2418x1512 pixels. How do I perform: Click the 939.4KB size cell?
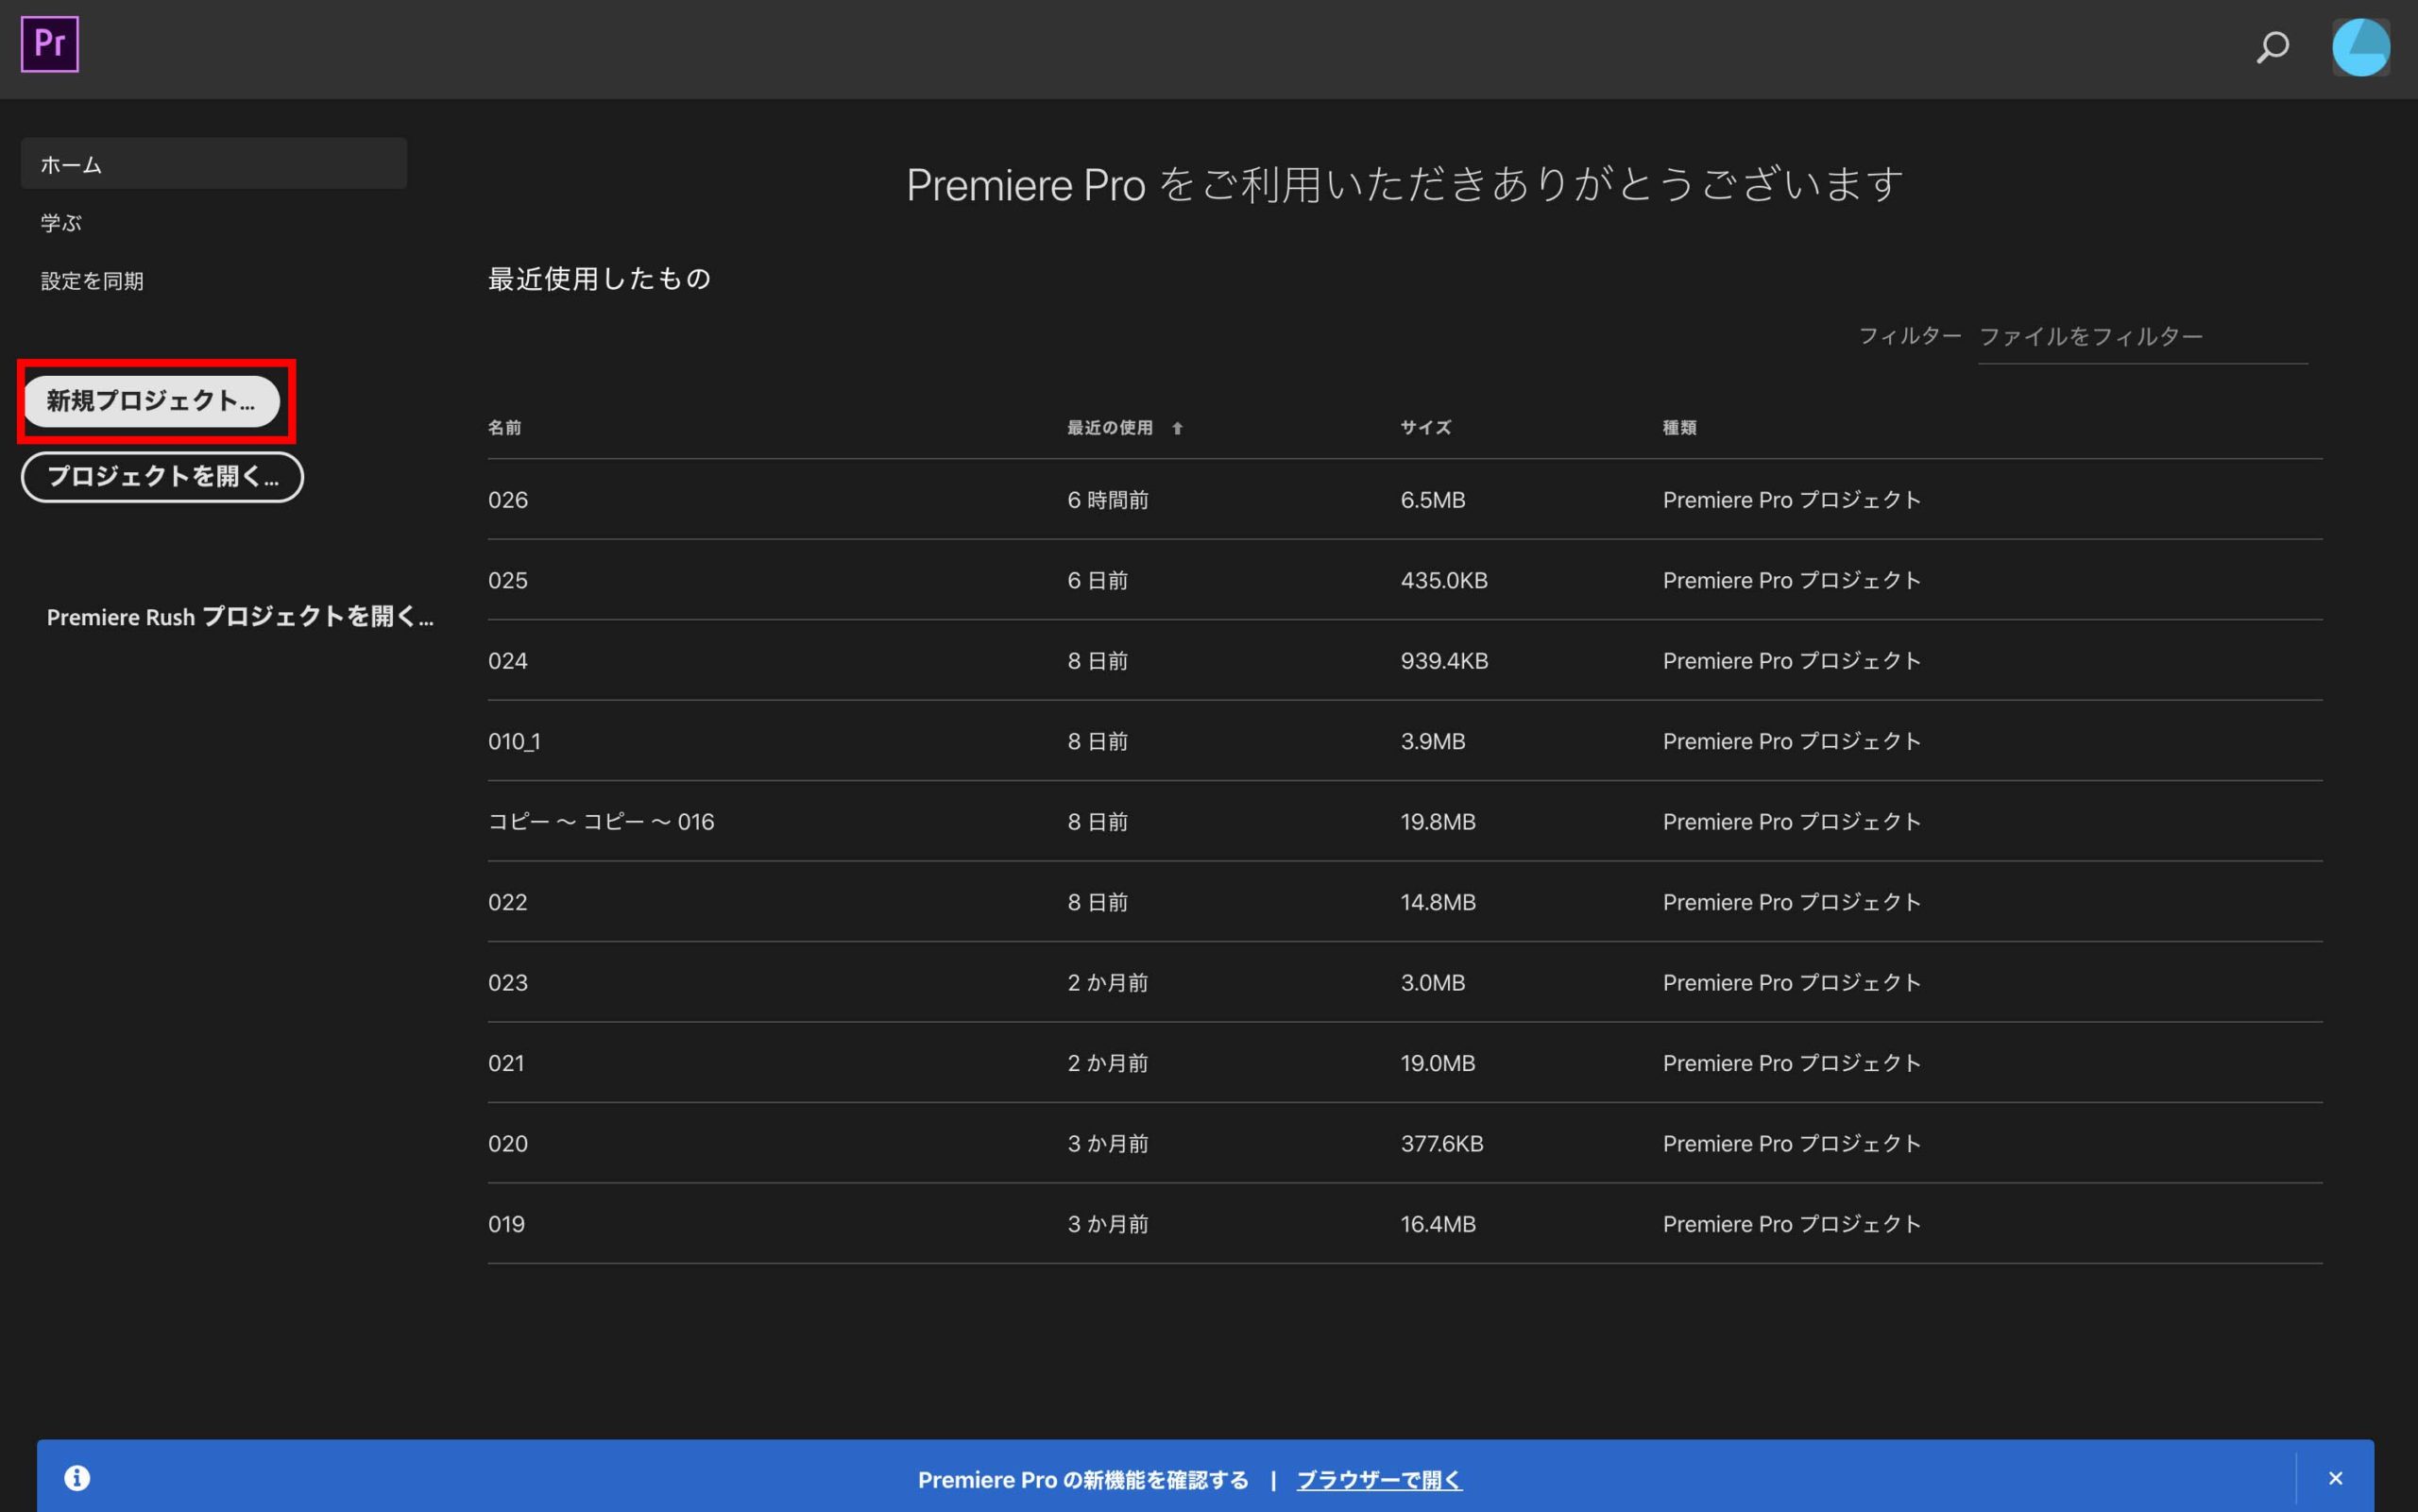(1444, 661)
